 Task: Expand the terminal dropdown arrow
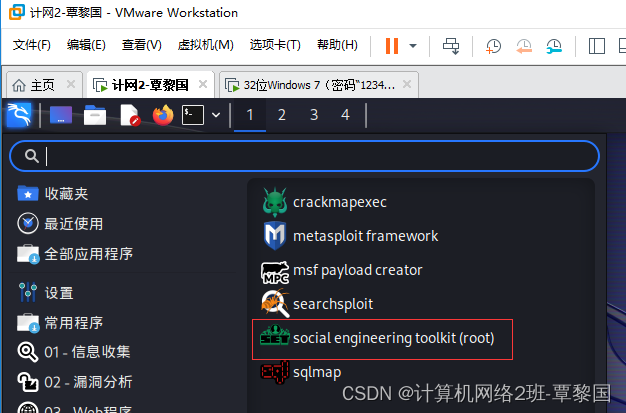coord(216,115)
